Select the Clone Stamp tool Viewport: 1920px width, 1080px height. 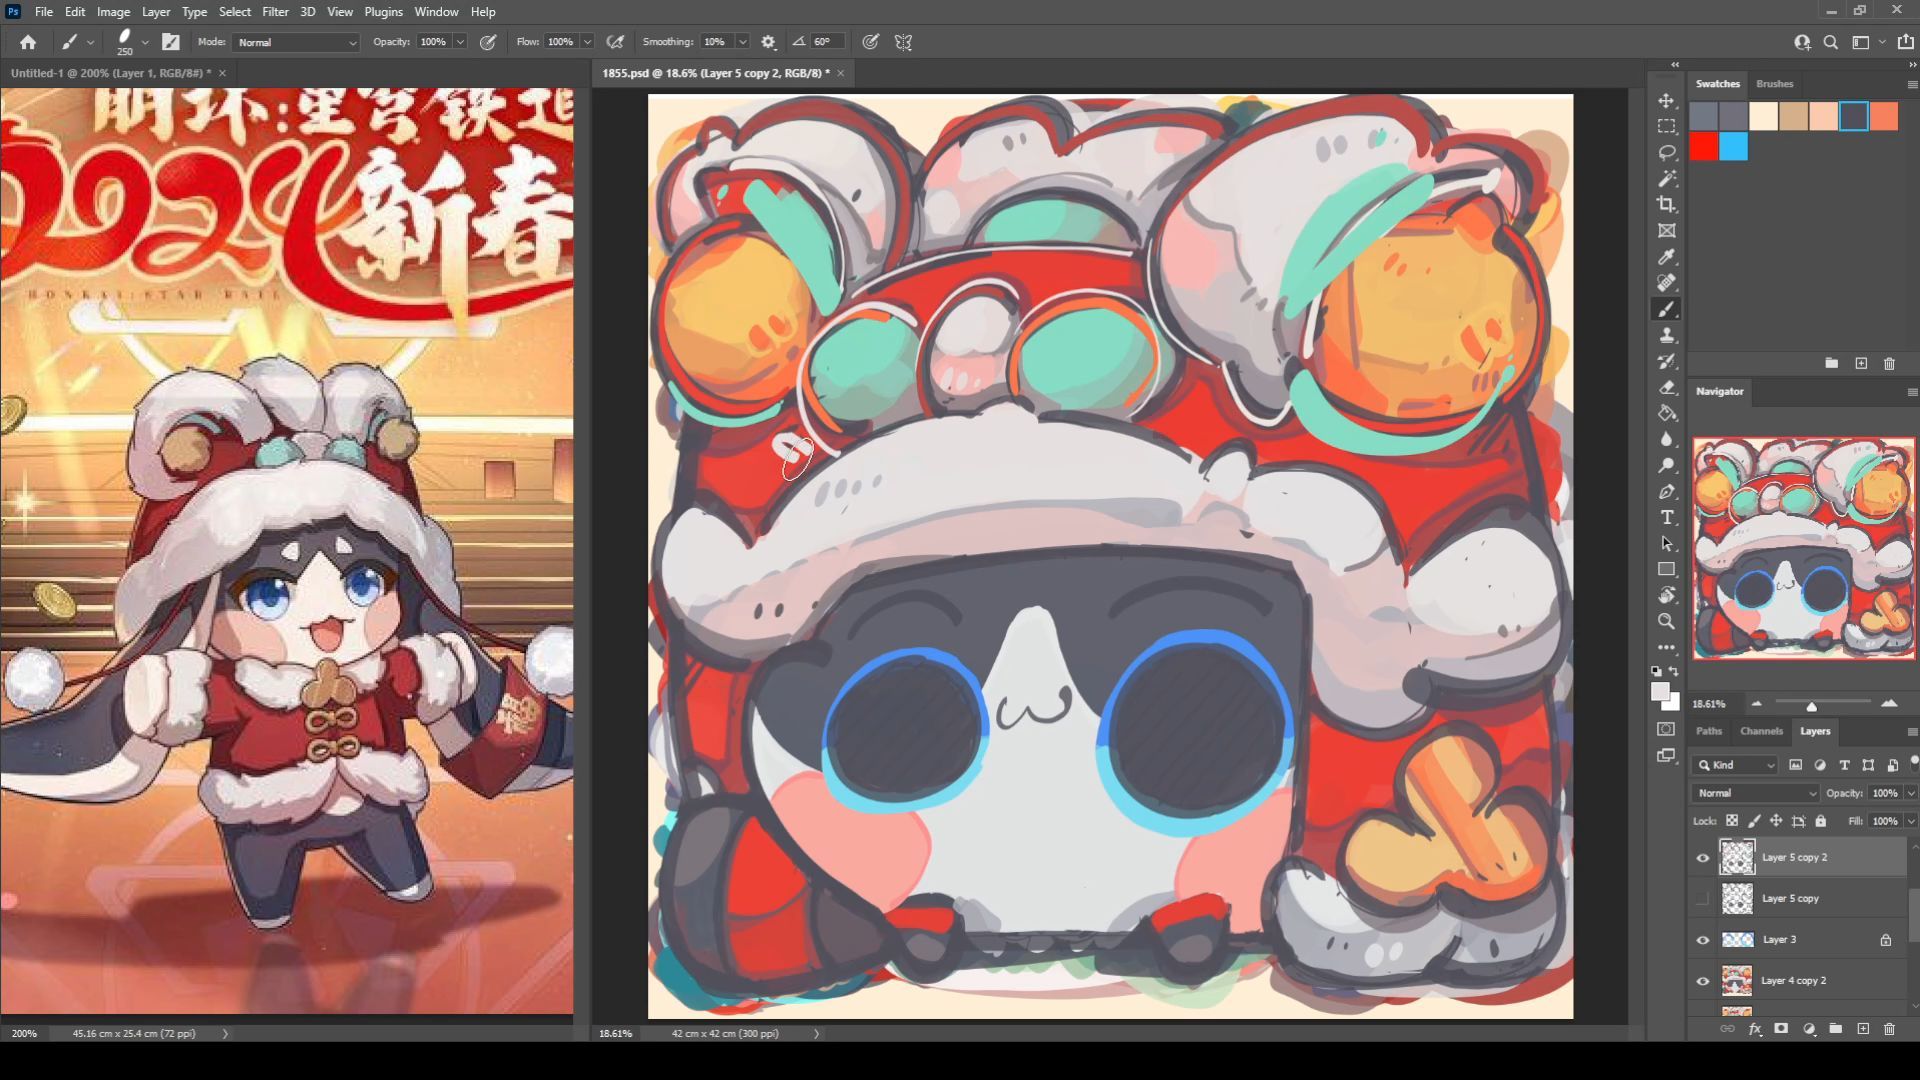click(x=1666, y=335)
